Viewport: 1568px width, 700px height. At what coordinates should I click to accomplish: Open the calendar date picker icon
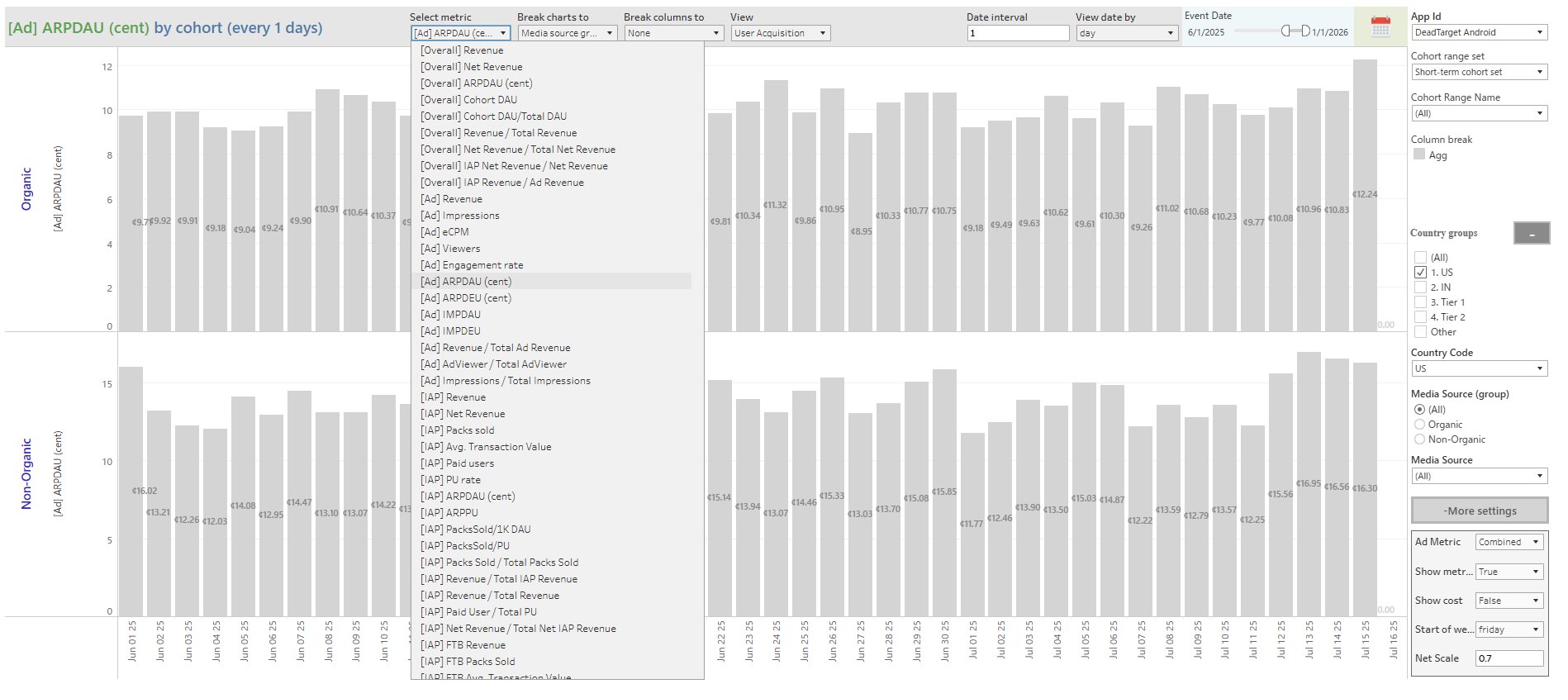pyautogui.click(x=1381, y=28)
